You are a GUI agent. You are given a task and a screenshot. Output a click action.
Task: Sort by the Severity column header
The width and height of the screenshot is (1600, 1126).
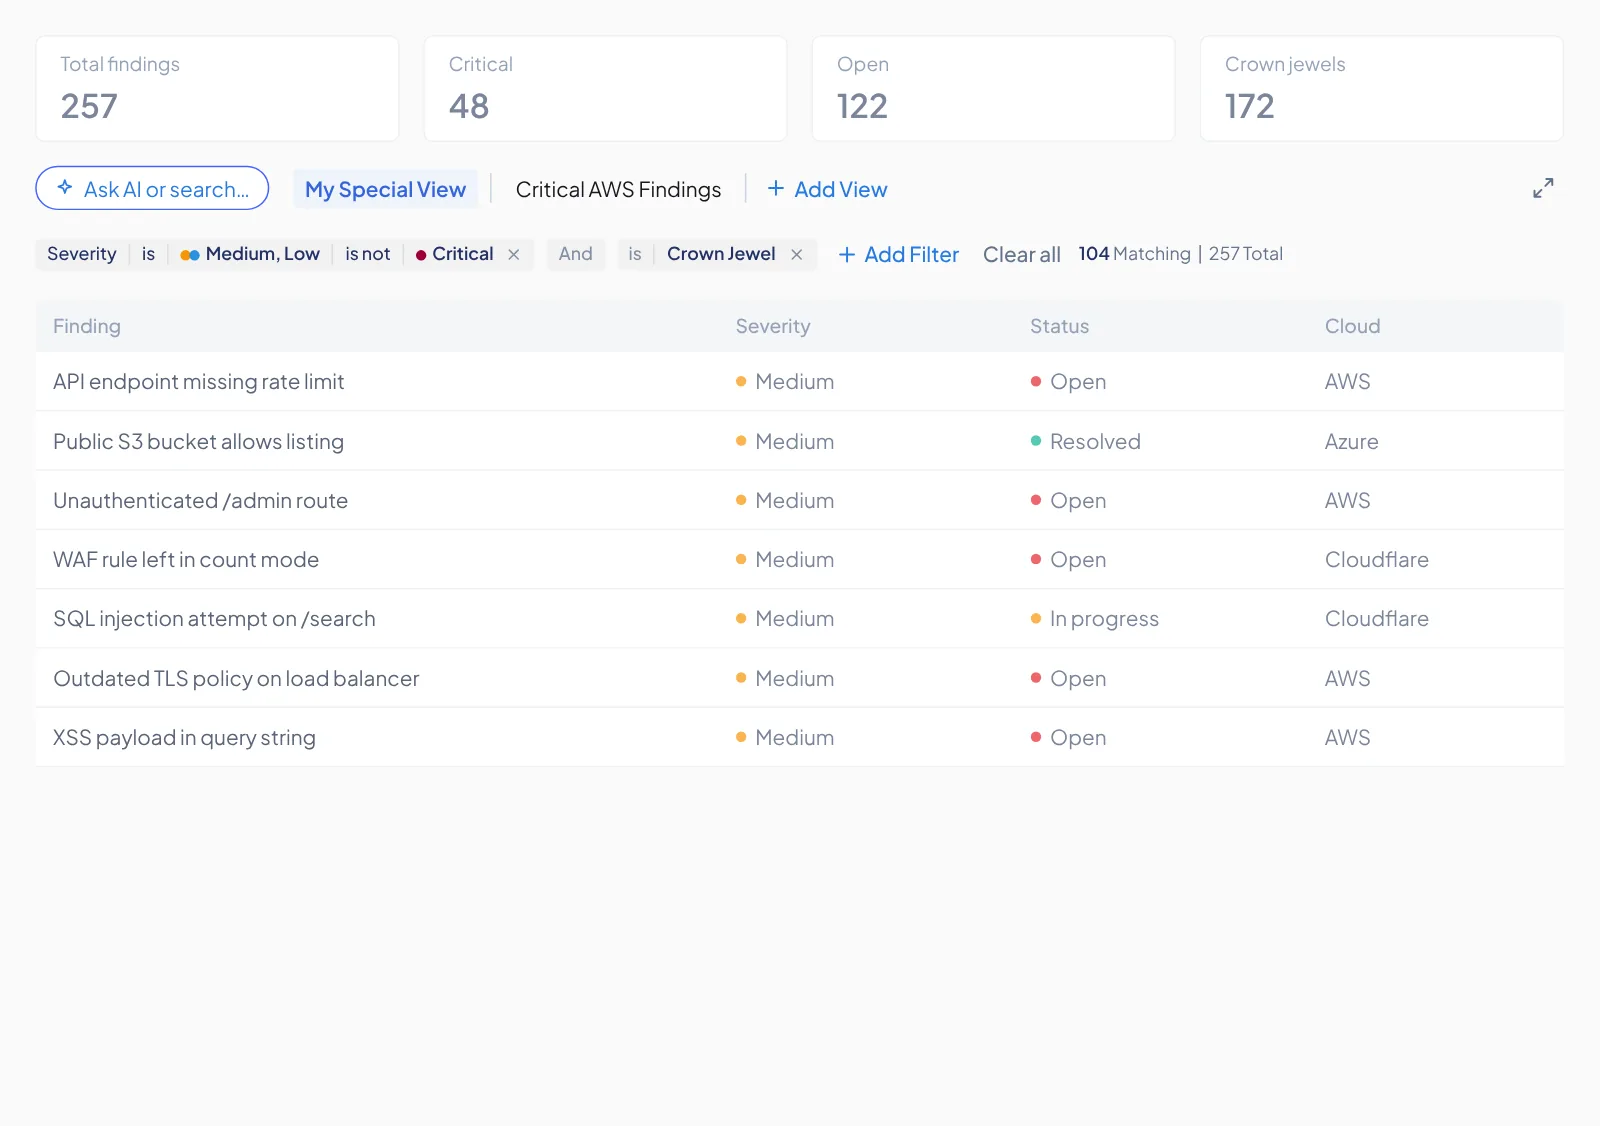pyautogui.click(x=773, y=326)
